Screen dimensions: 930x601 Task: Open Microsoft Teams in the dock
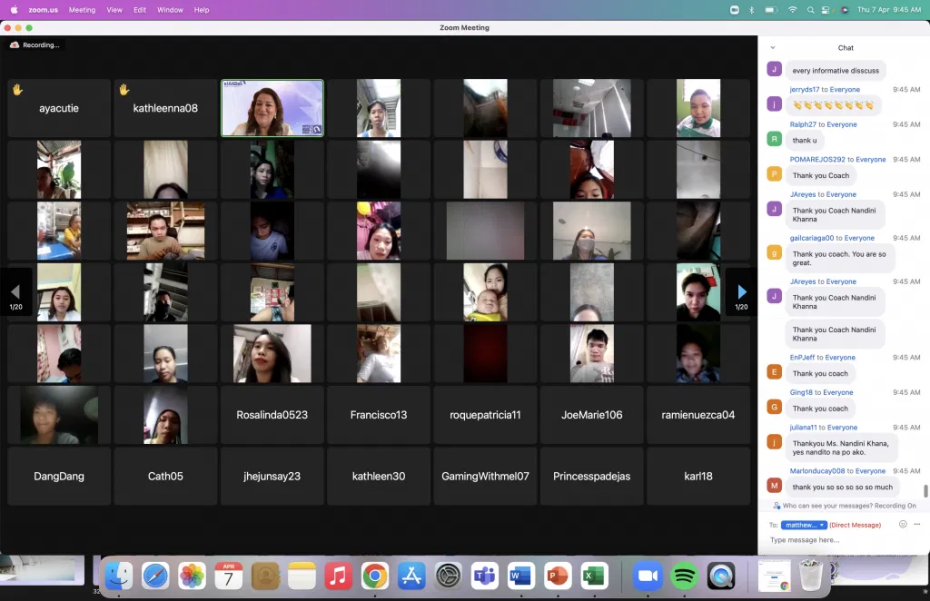[485, 575]
